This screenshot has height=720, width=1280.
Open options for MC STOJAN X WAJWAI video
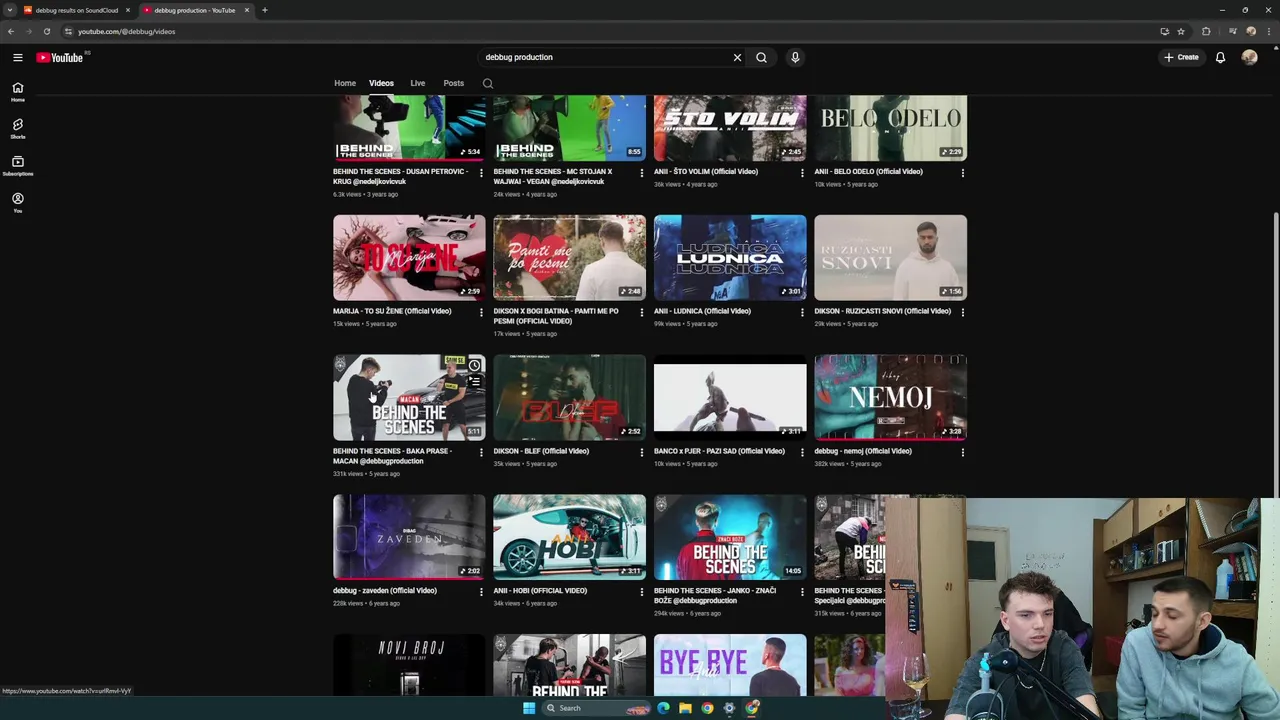pyautogui.click(x=642, y=173)
